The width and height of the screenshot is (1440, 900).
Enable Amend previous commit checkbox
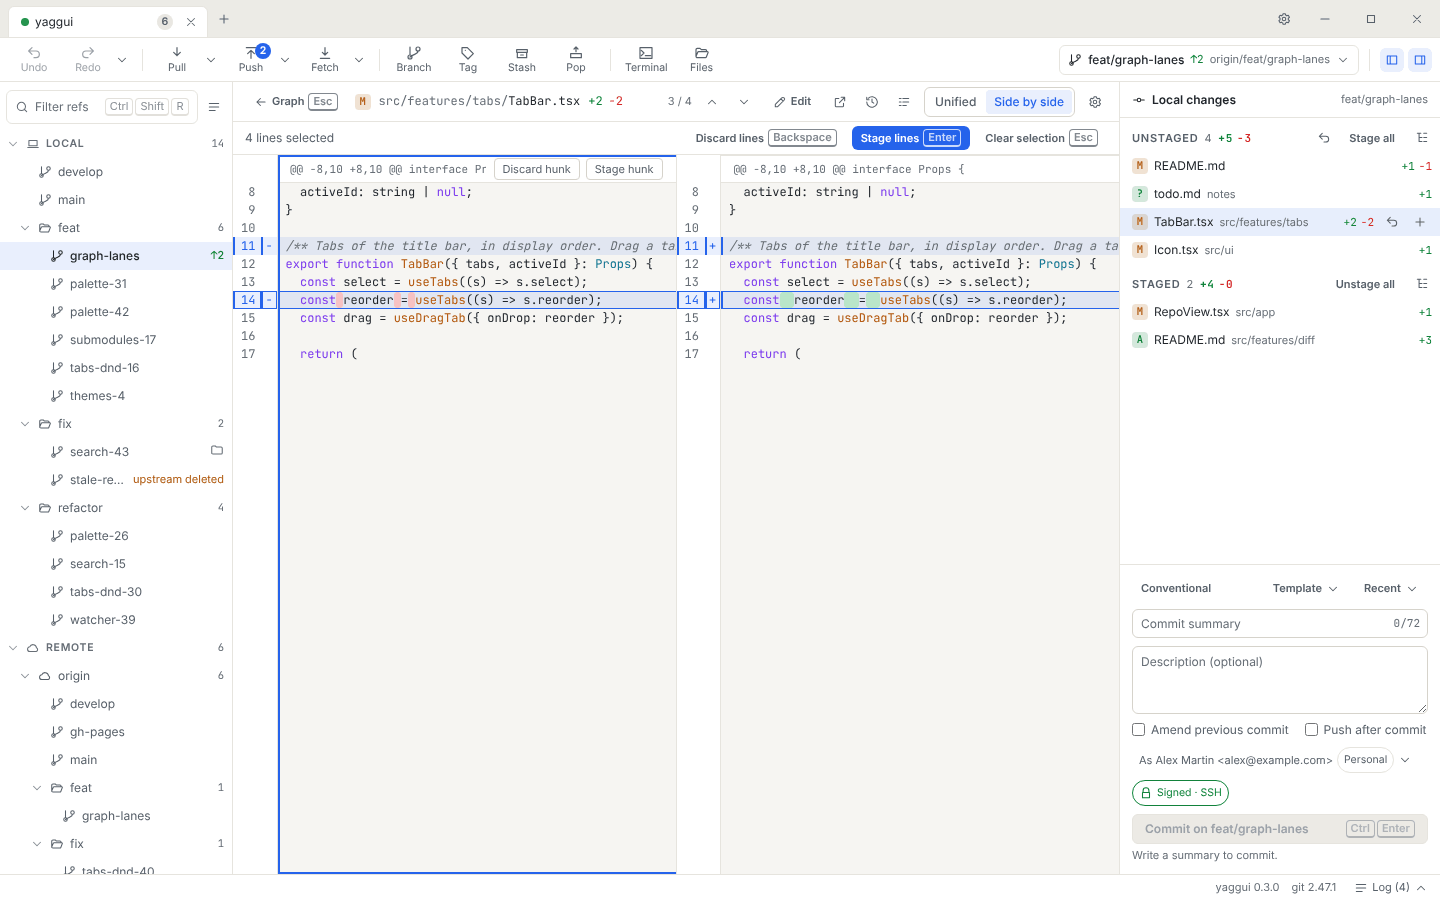coord(1138,730)
